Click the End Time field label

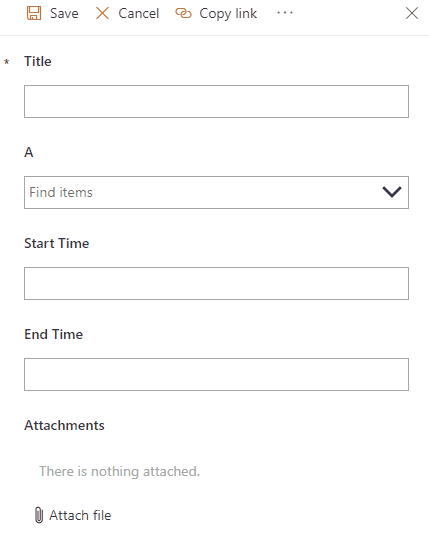pyautogui.click(x=53, y=334)
